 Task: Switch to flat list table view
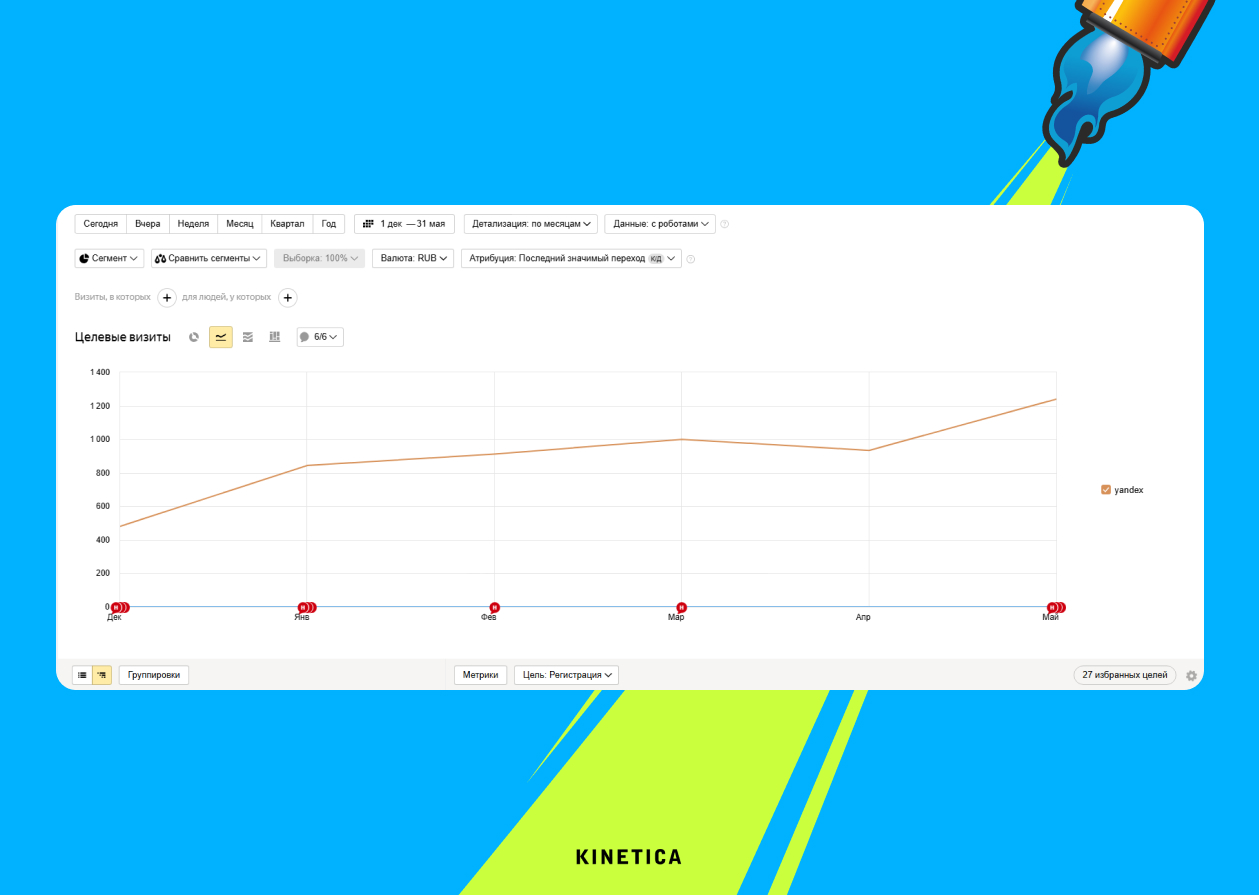pyautogui.click(x=82, y=675)
